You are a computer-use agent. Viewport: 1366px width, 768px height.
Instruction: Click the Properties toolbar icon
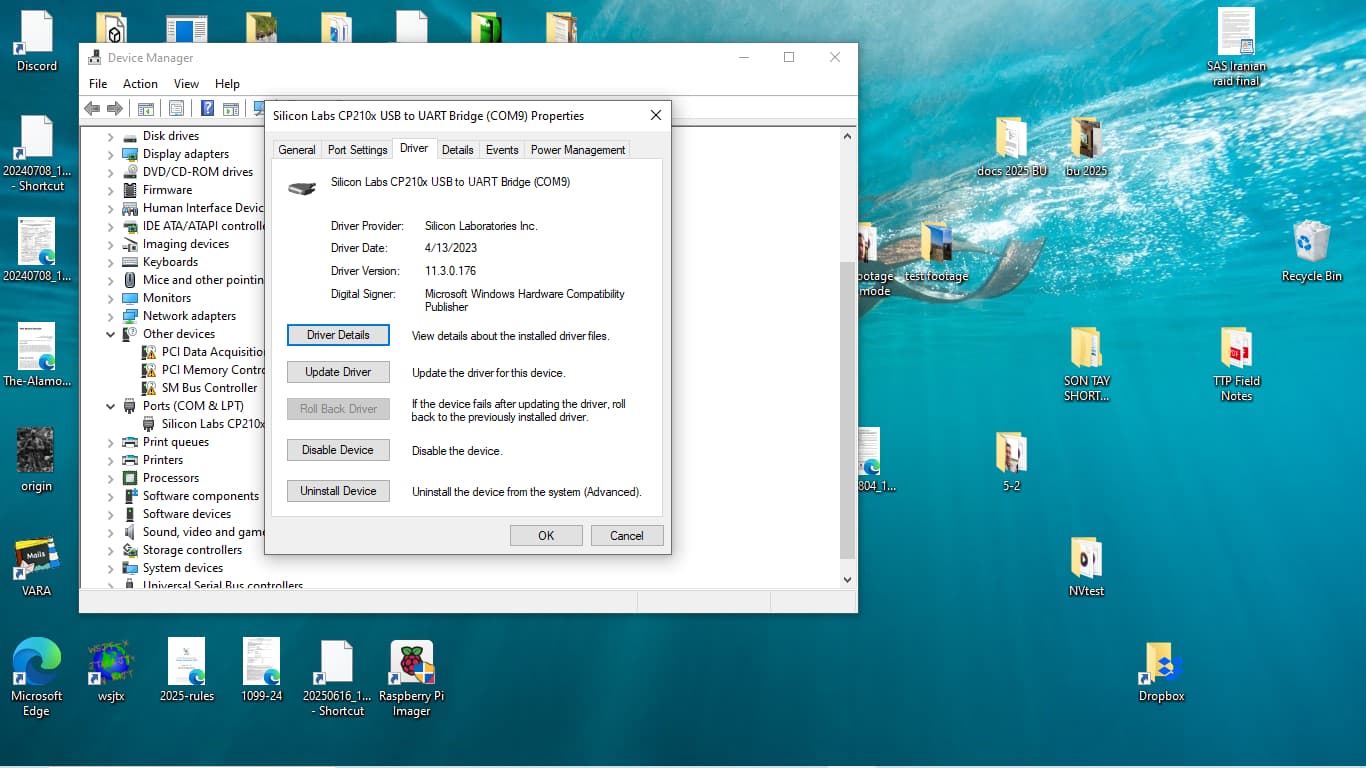point(176,109)
